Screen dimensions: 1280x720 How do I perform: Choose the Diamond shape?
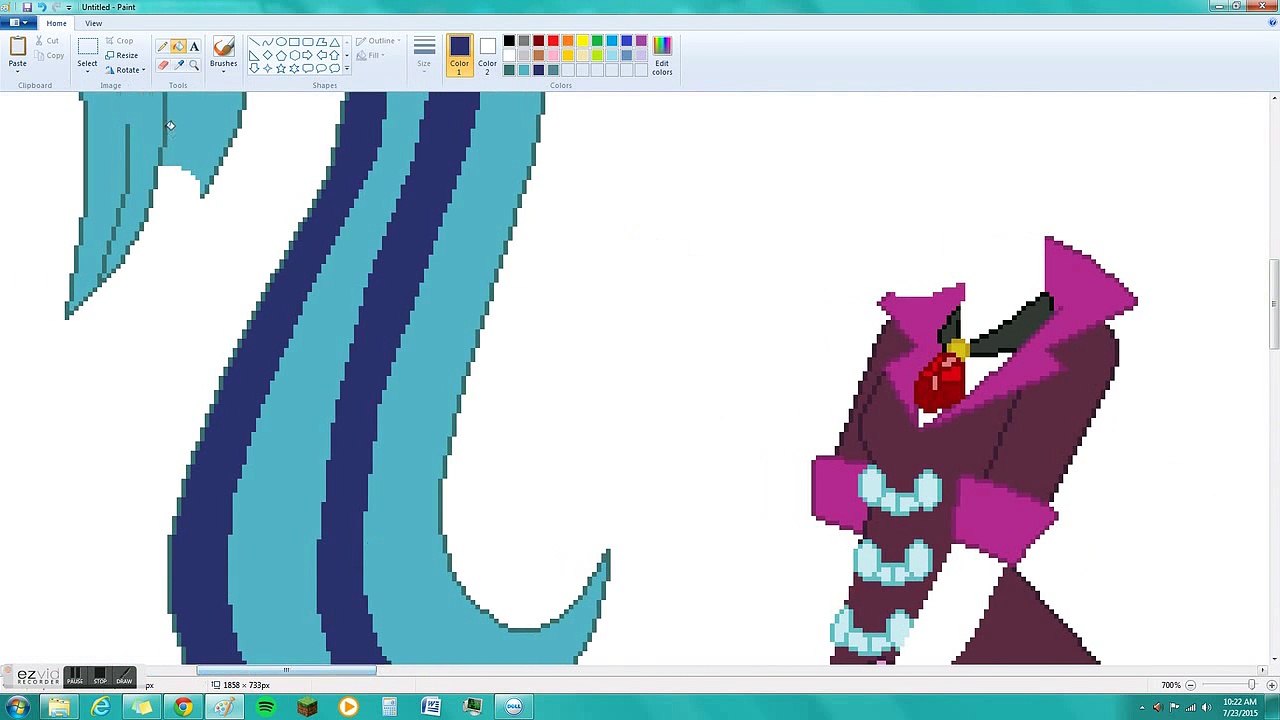pyautogui.click(x=267, y=56)
